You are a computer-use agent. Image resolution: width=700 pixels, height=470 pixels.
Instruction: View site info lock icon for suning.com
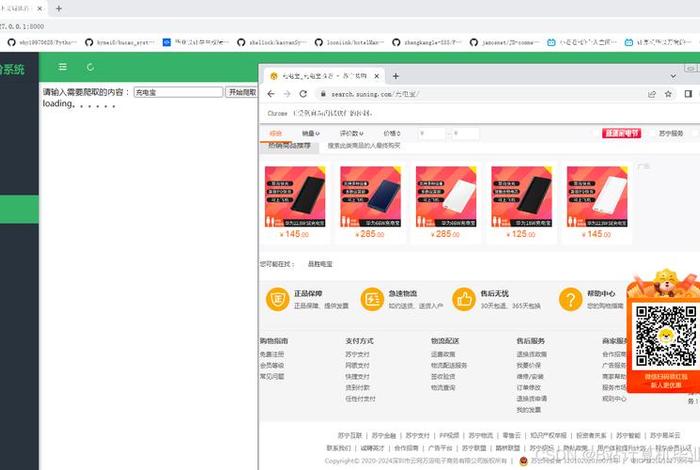pos(323,94)
